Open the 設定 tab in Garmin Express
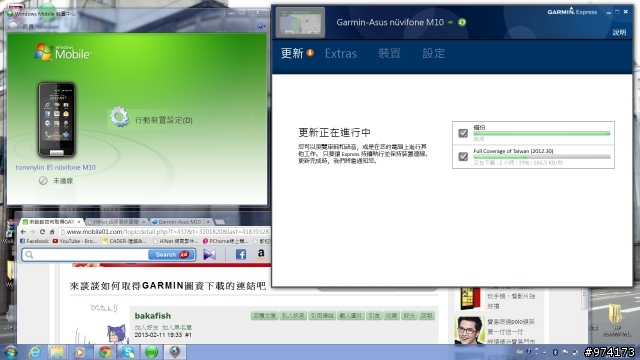Screen dimensions: 640x360 point(433,53)
